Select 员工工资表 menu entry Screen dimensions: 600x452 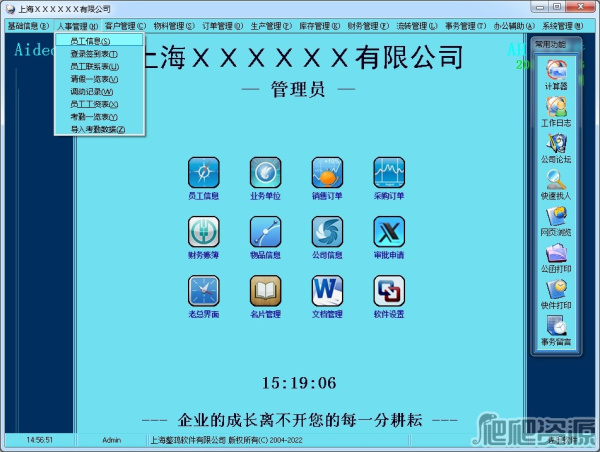(x=99, y=104)
